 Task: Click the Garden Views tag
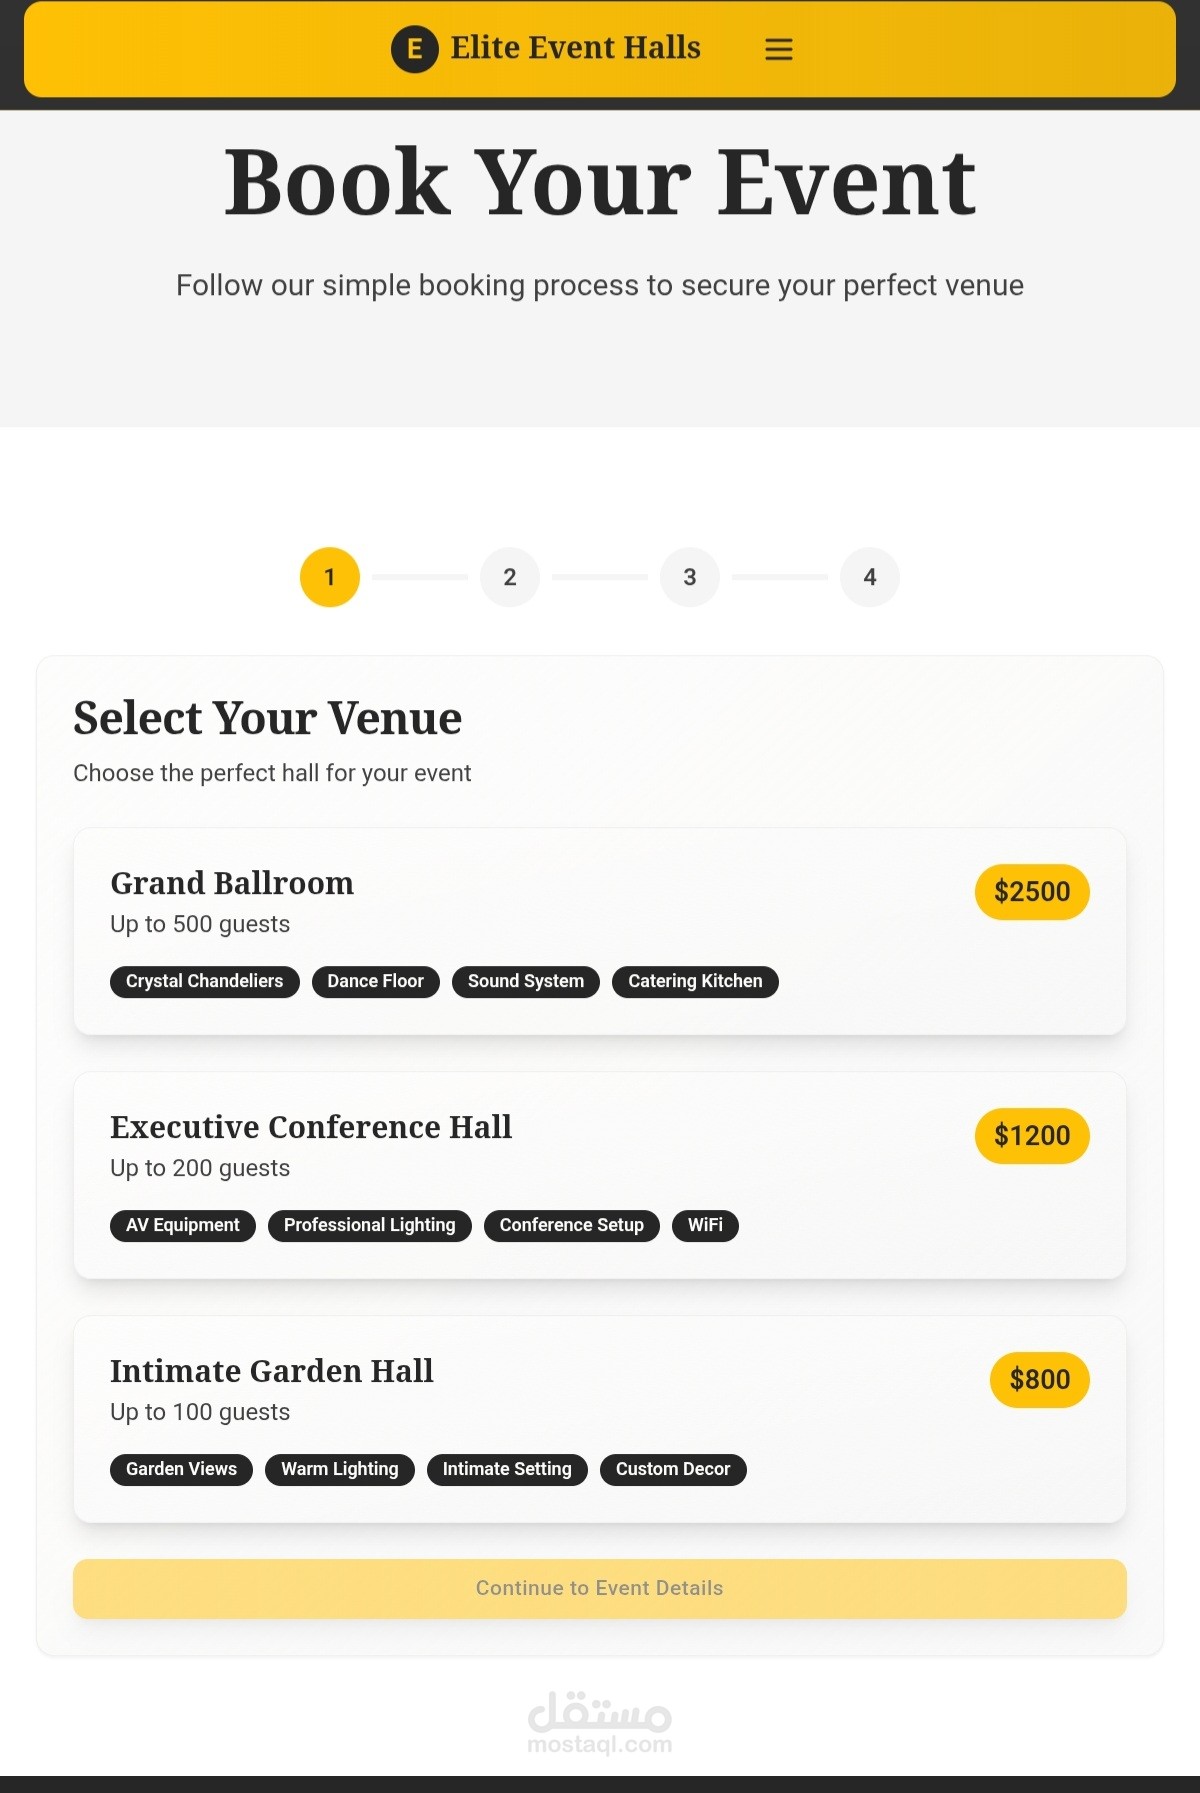[181, 1470]
